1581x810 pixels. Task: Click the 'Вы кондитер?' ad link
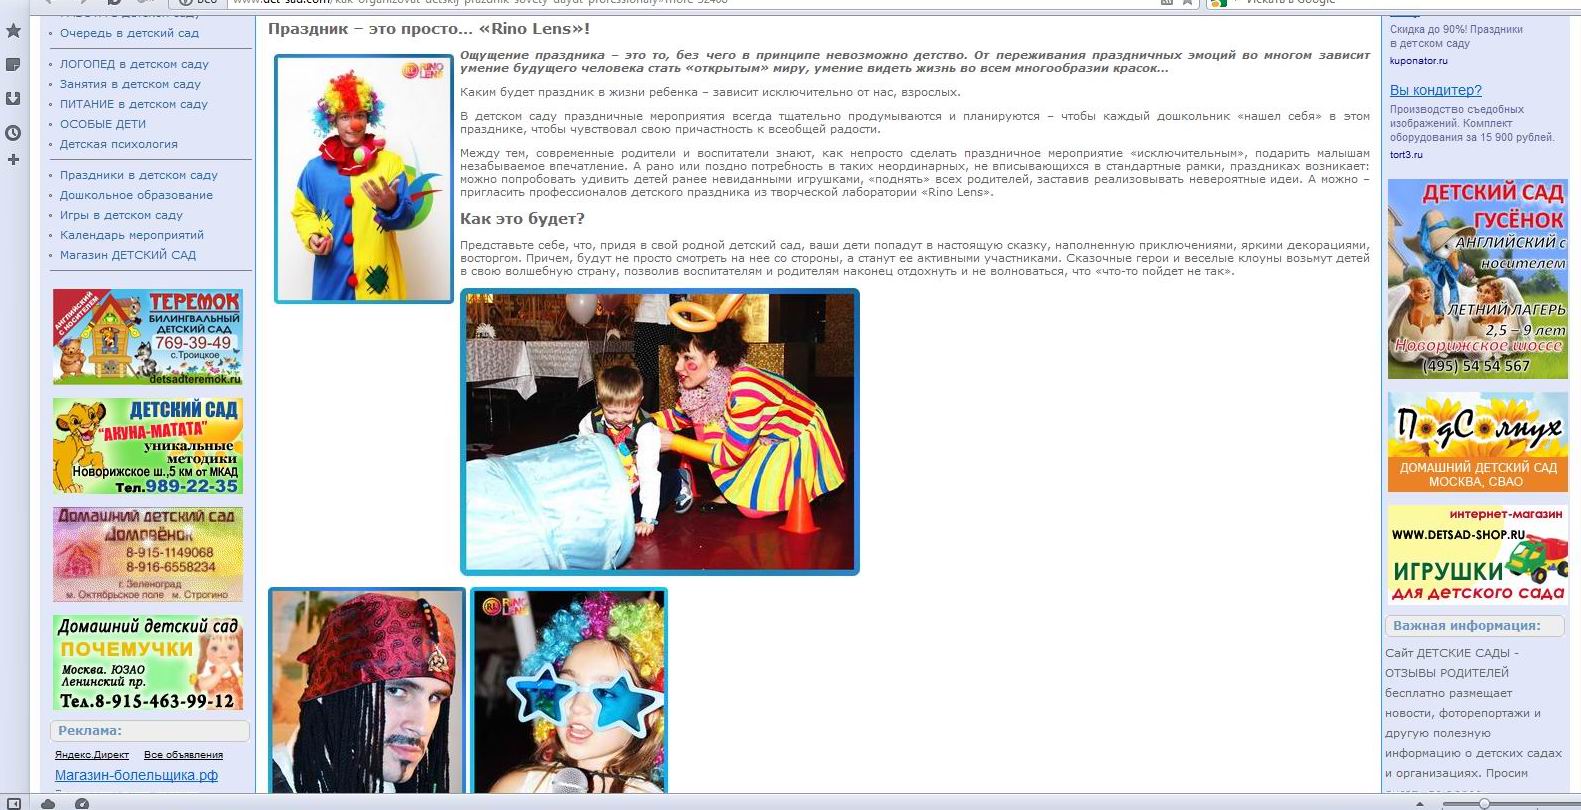1436,90
